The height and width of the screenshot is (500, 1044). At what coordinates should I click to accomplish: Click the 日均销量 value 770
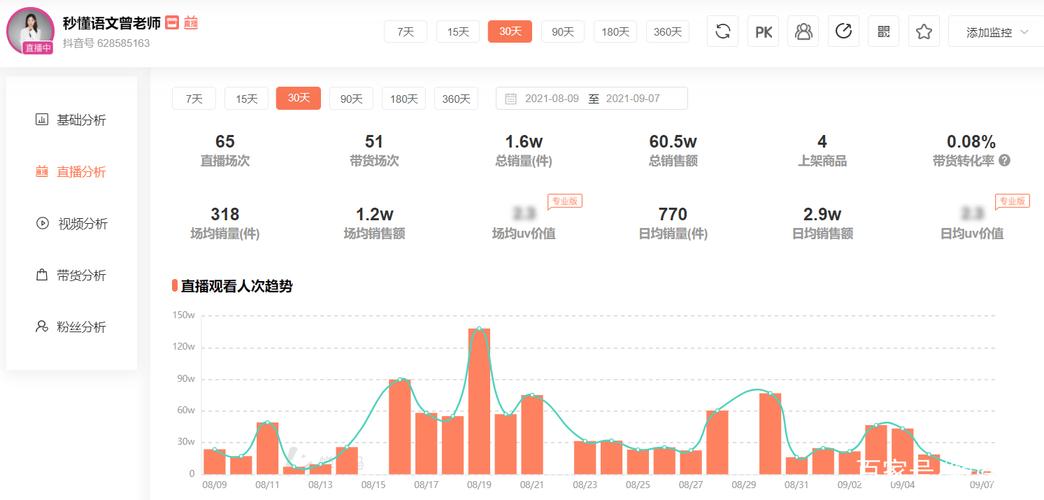(673, 214)
